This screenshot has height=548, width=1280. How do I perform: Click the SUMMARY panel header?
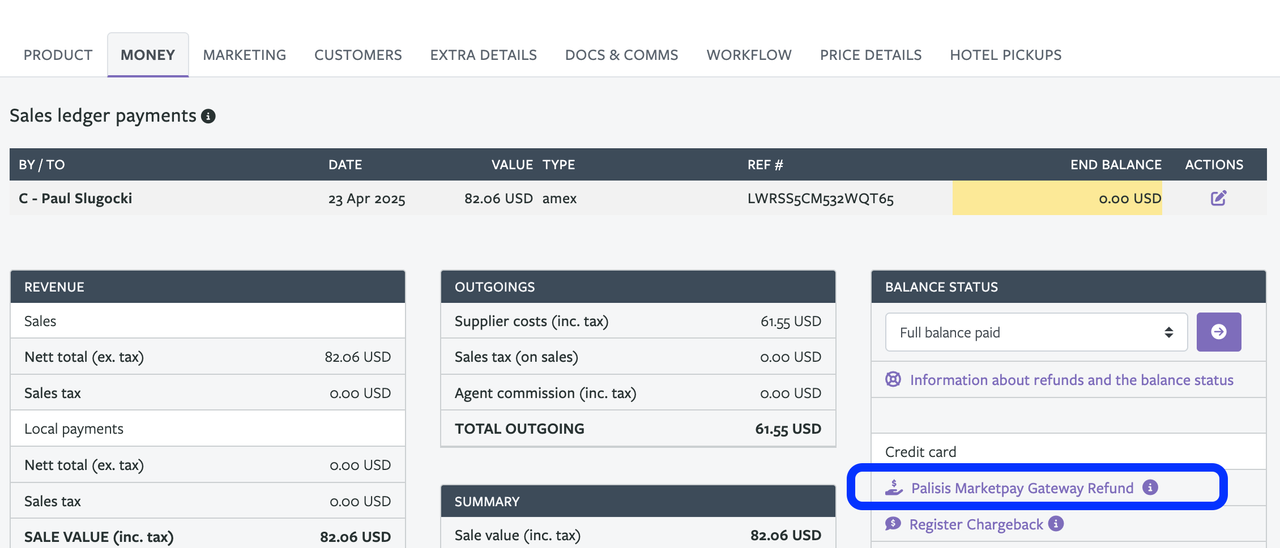tap(638, 501)
